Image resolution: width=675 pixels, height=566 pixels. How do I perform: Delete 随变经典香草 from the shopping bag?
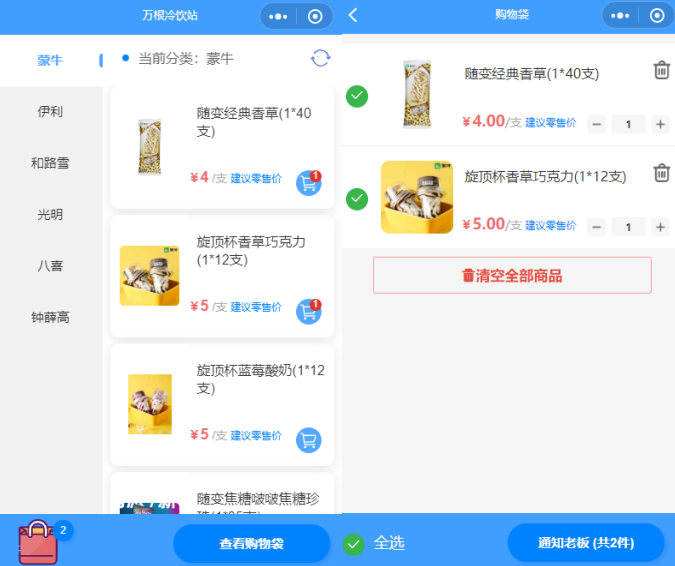(x=662, y=70)
